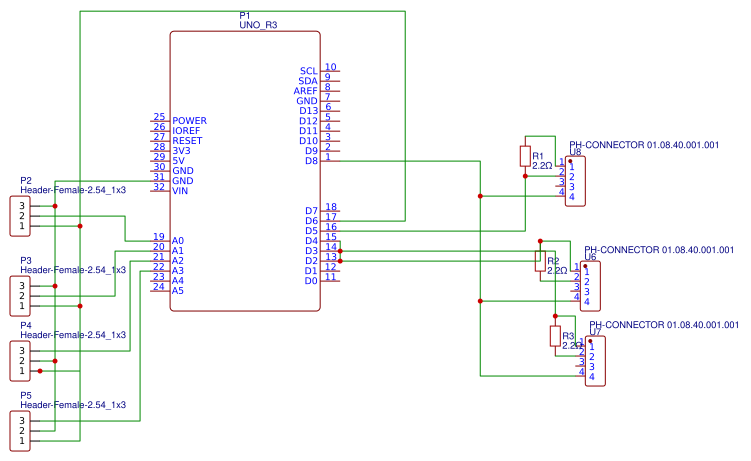Click the P4 reference designator text
The height and width of the screenshot is (461, 751).
(x=26, y=326)
